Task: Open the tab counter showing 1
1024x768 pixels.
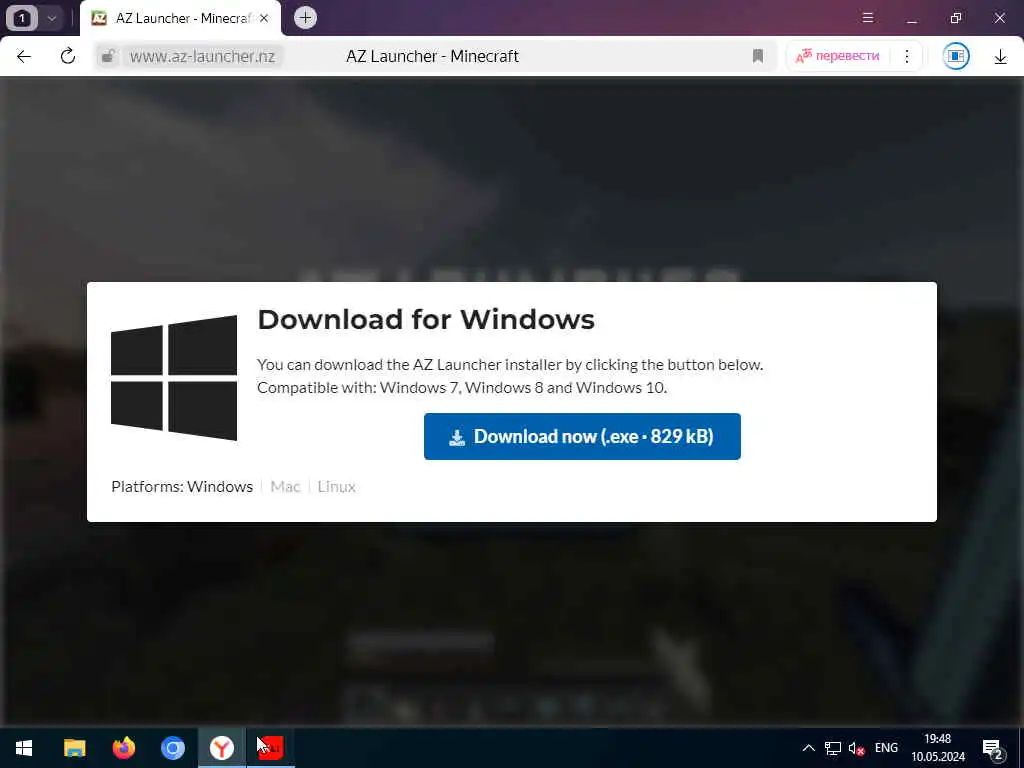Action: point(21,18)
